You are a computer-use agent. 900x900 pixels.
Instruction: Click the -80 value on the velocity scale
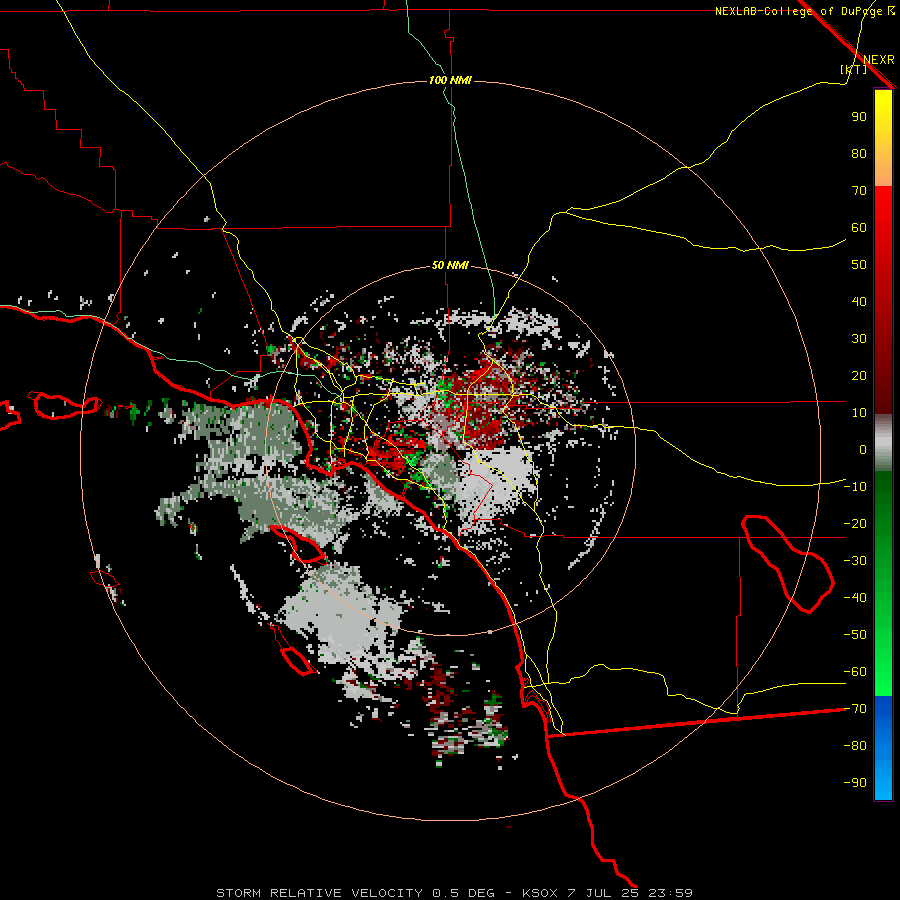click(x=855, y=746)
